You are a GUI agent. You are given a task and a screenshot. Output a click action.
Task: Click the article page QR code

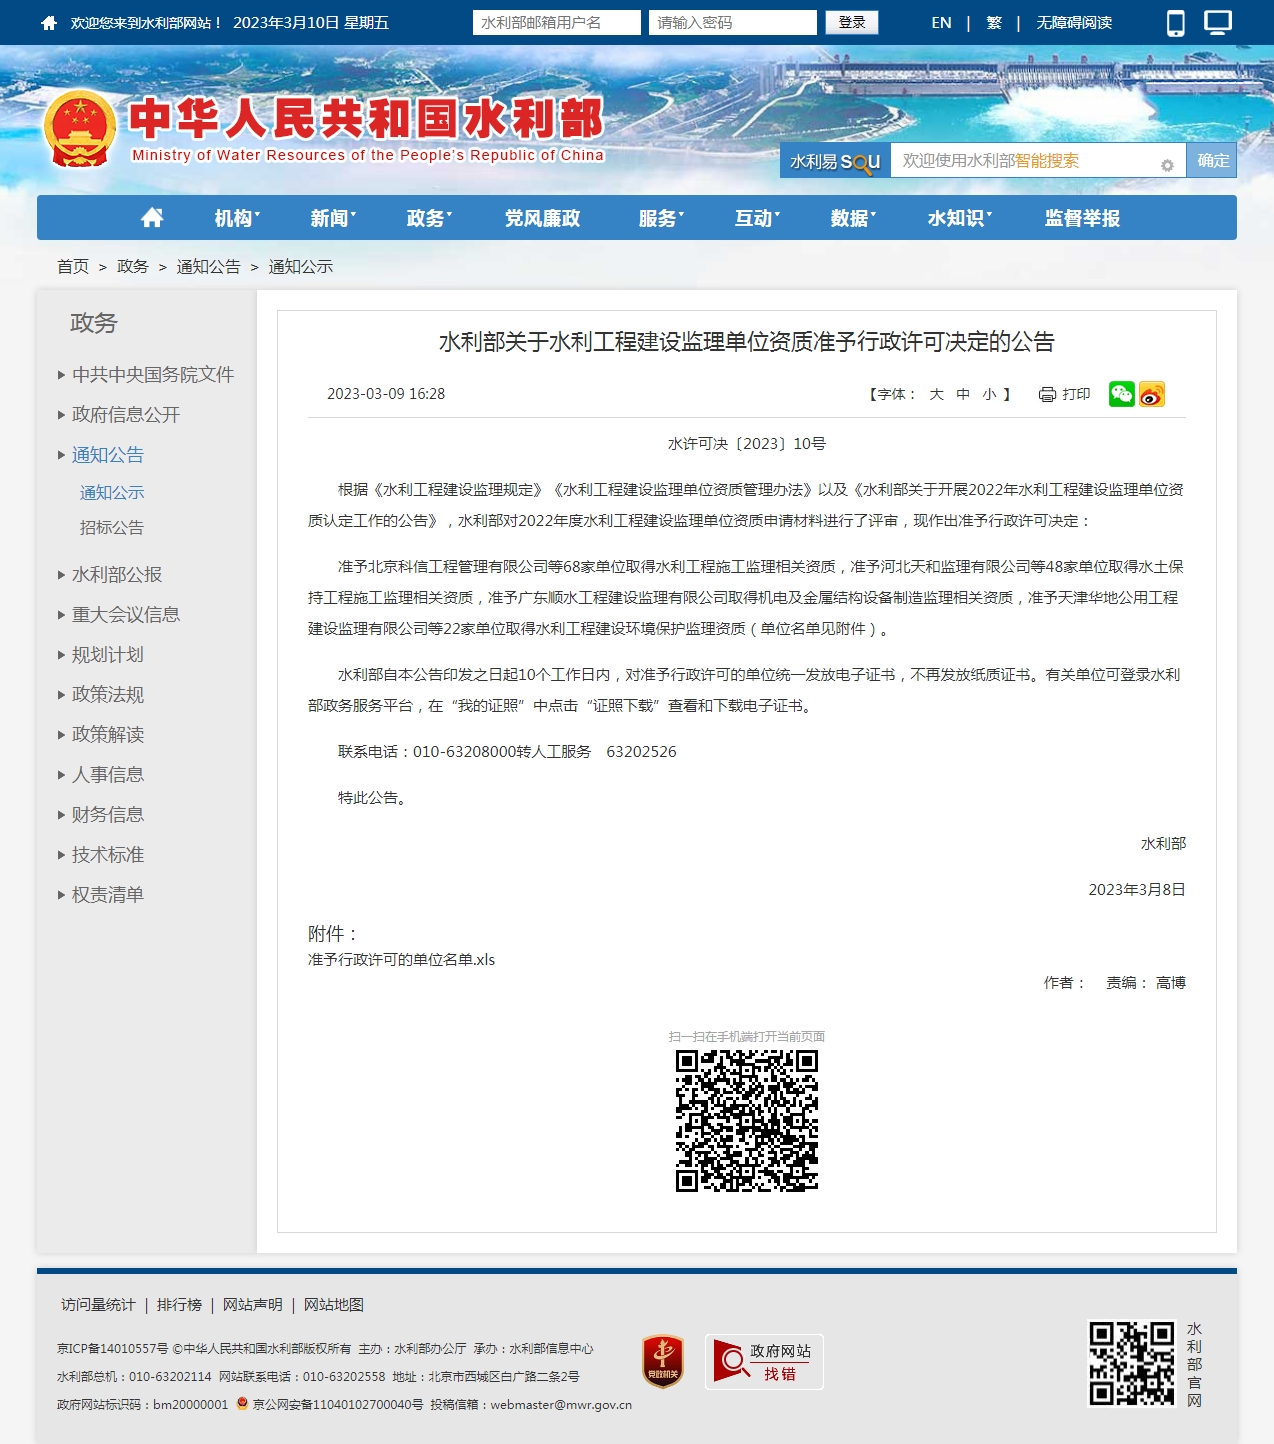click(x=747, y=1121)
